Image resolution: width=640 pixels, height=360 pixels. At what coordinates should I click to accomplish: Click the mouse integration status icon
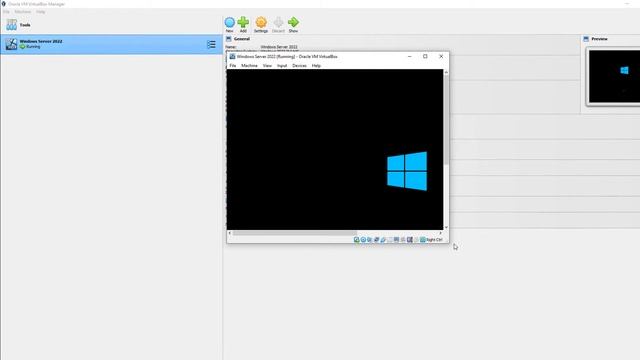click(x=416, y=240)
